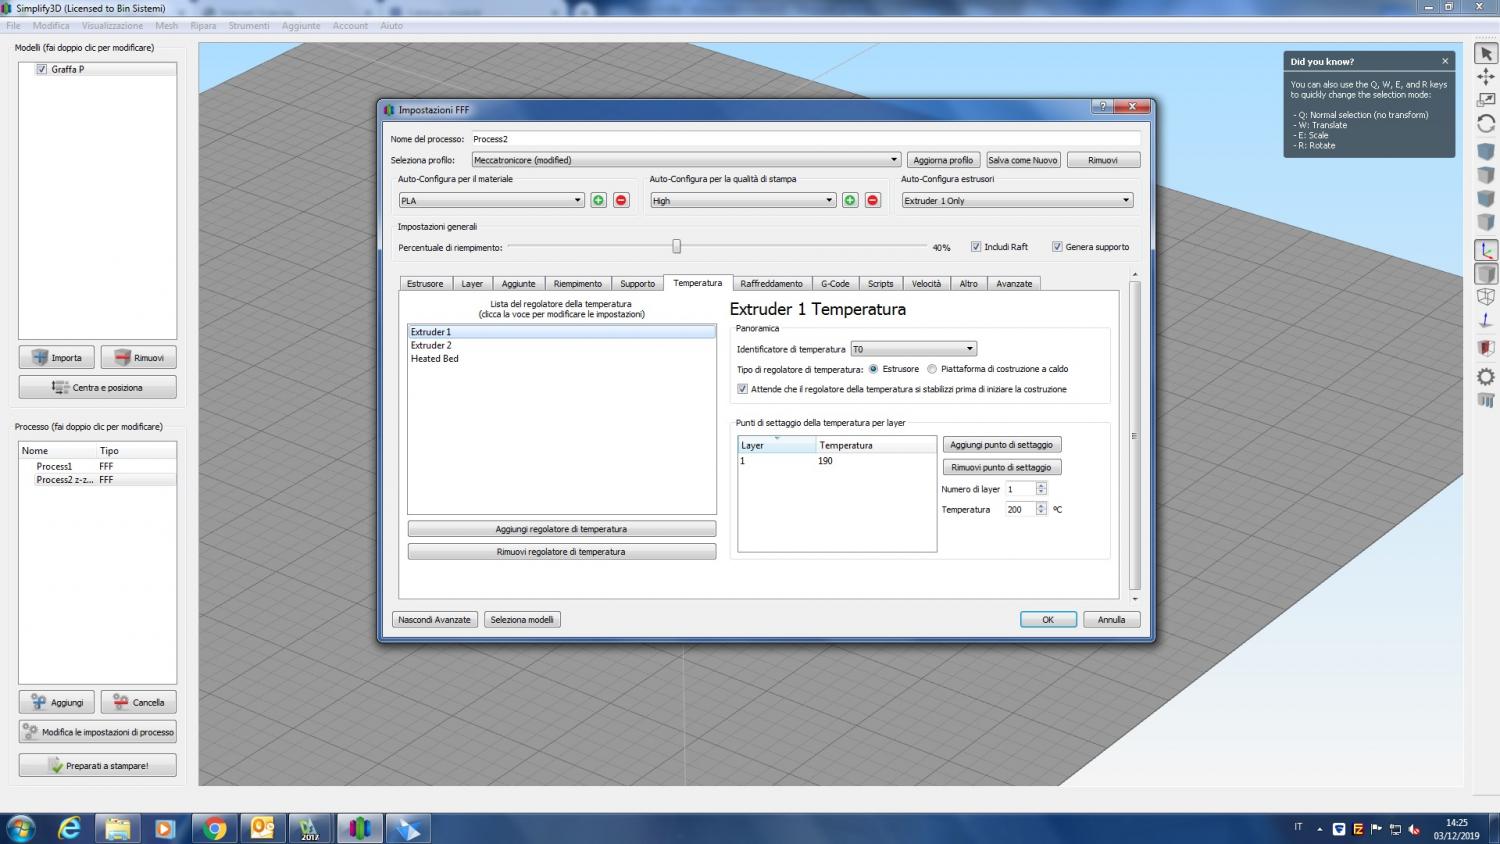This screenshot has height=844, width=1500.
Task: Switch to Supporto tab
Action: click(x=637, y=284)
